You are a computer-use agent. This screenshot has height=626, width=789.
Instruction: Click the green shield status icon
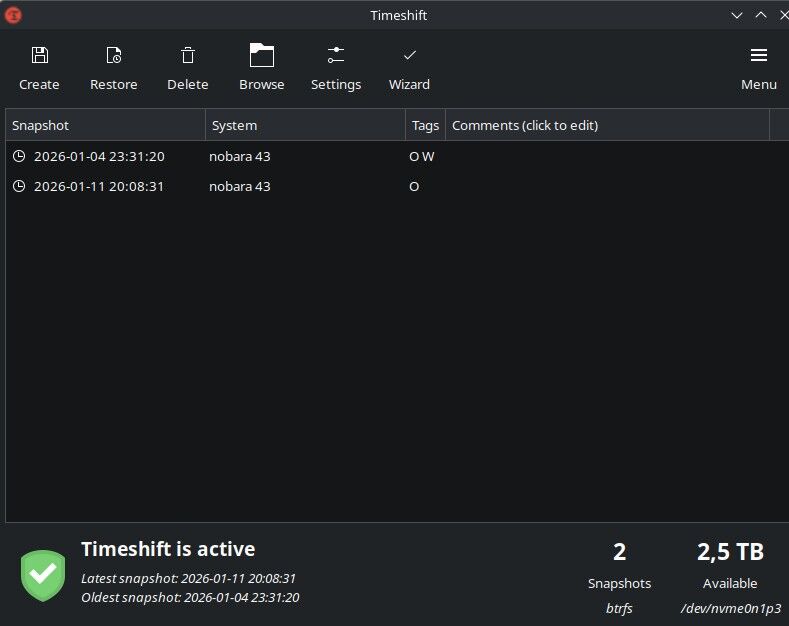tap(43, 575)
